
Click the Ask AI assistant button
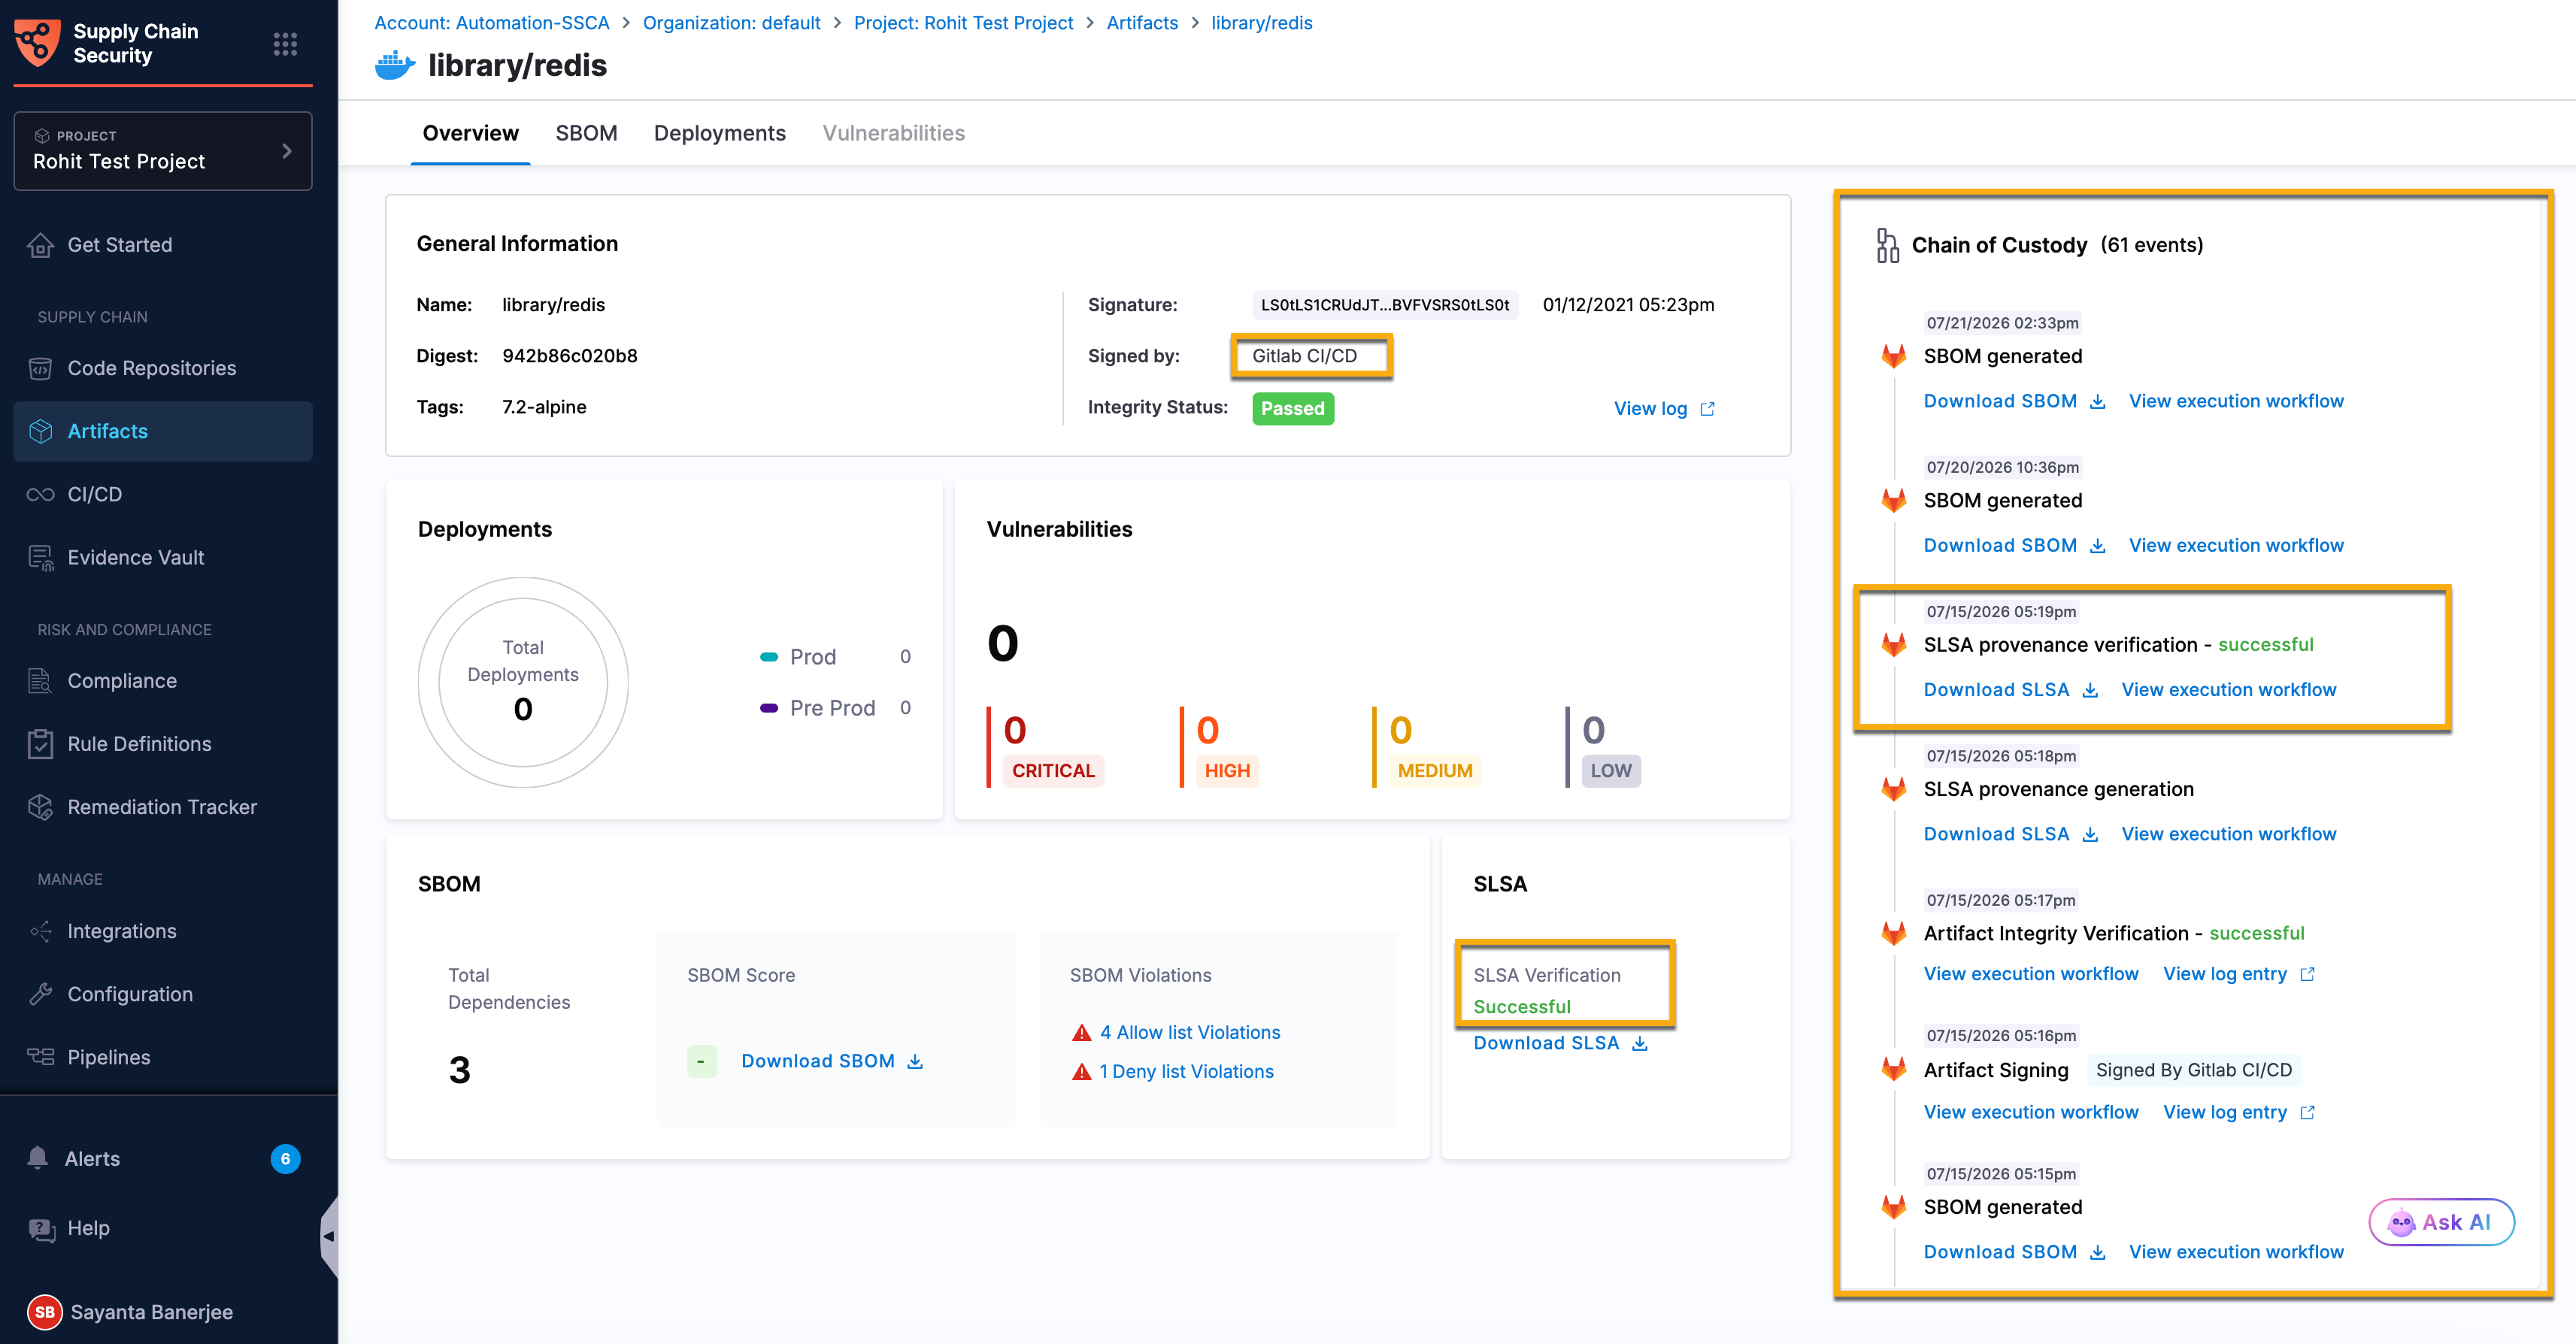coord(2441,1222)
